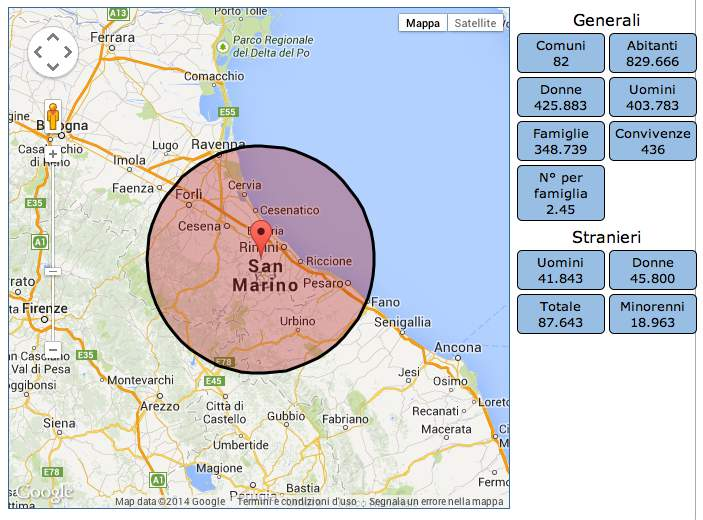This screenshot has width=703, height=520.
Task: Pan the map down with the bottom arrow
Action: point(53,67)
